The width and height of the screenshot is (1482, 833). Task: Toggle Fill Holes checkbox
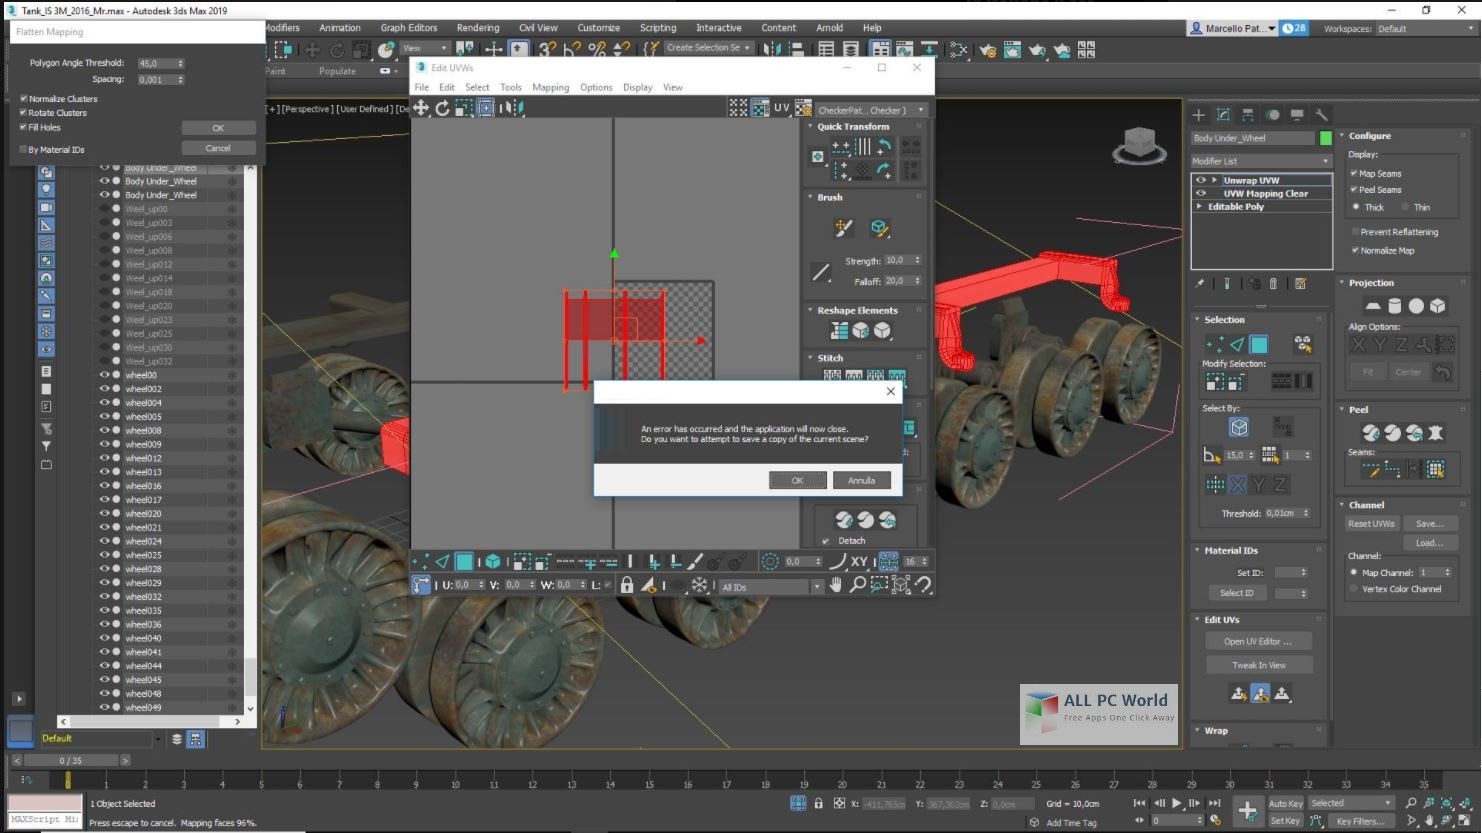tap(23, 127)
